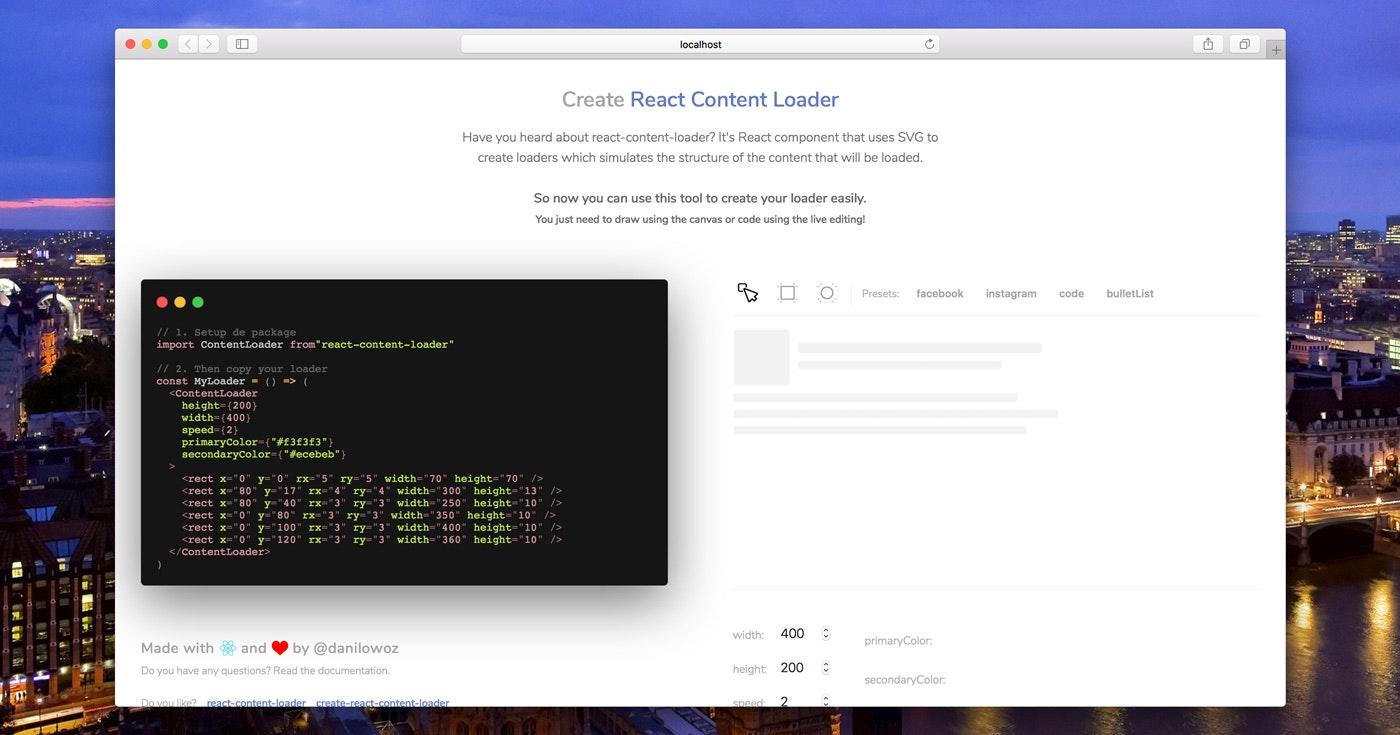
Task: Select the rectangle drawing tool
Action: 787,293
